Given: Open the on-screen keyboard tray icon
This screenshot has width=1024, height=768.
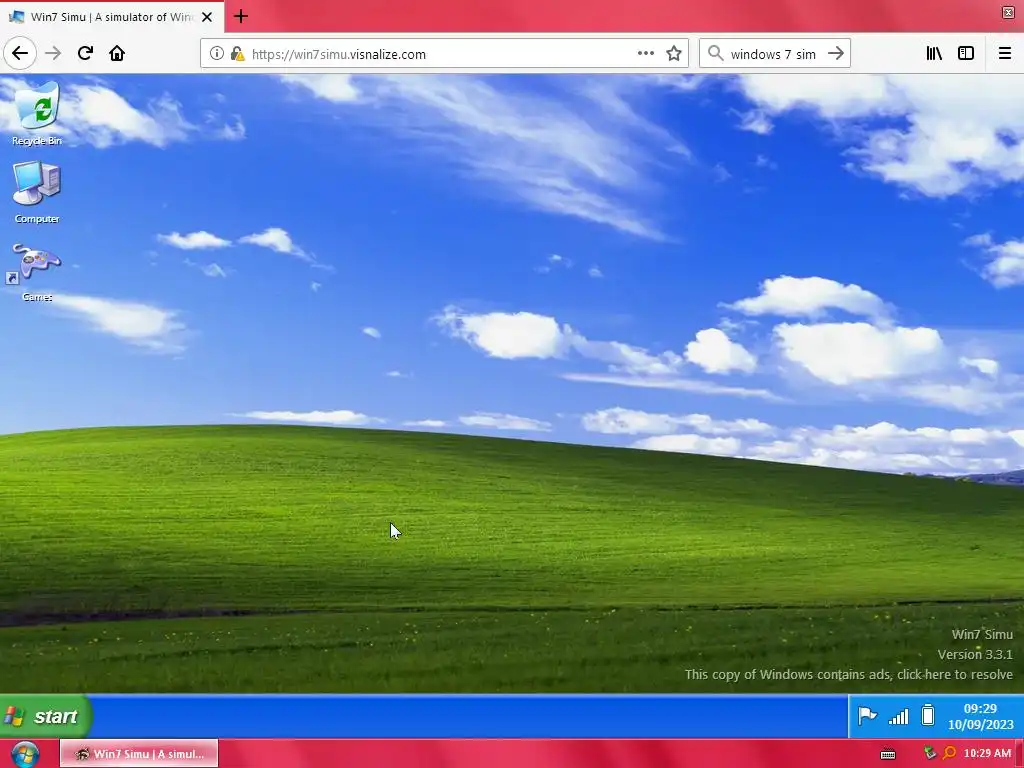Looking at the screenshot, I should click(x=888, y=754).
